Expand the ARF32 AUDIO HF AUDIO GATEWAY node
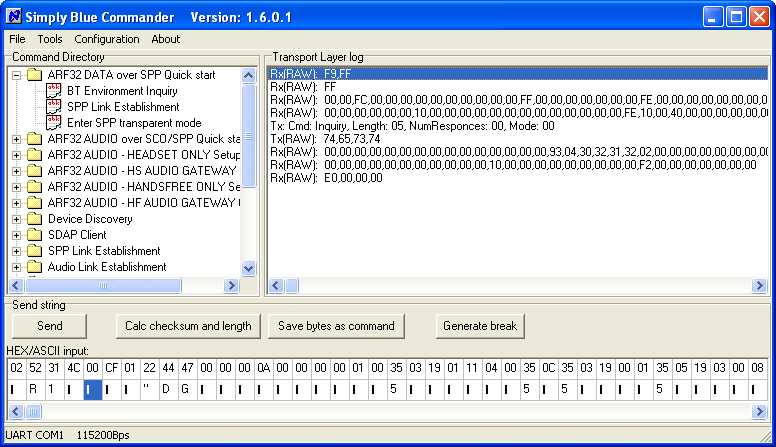The width and height of the screenshot is (776, 447). click(x=16, y=203)
